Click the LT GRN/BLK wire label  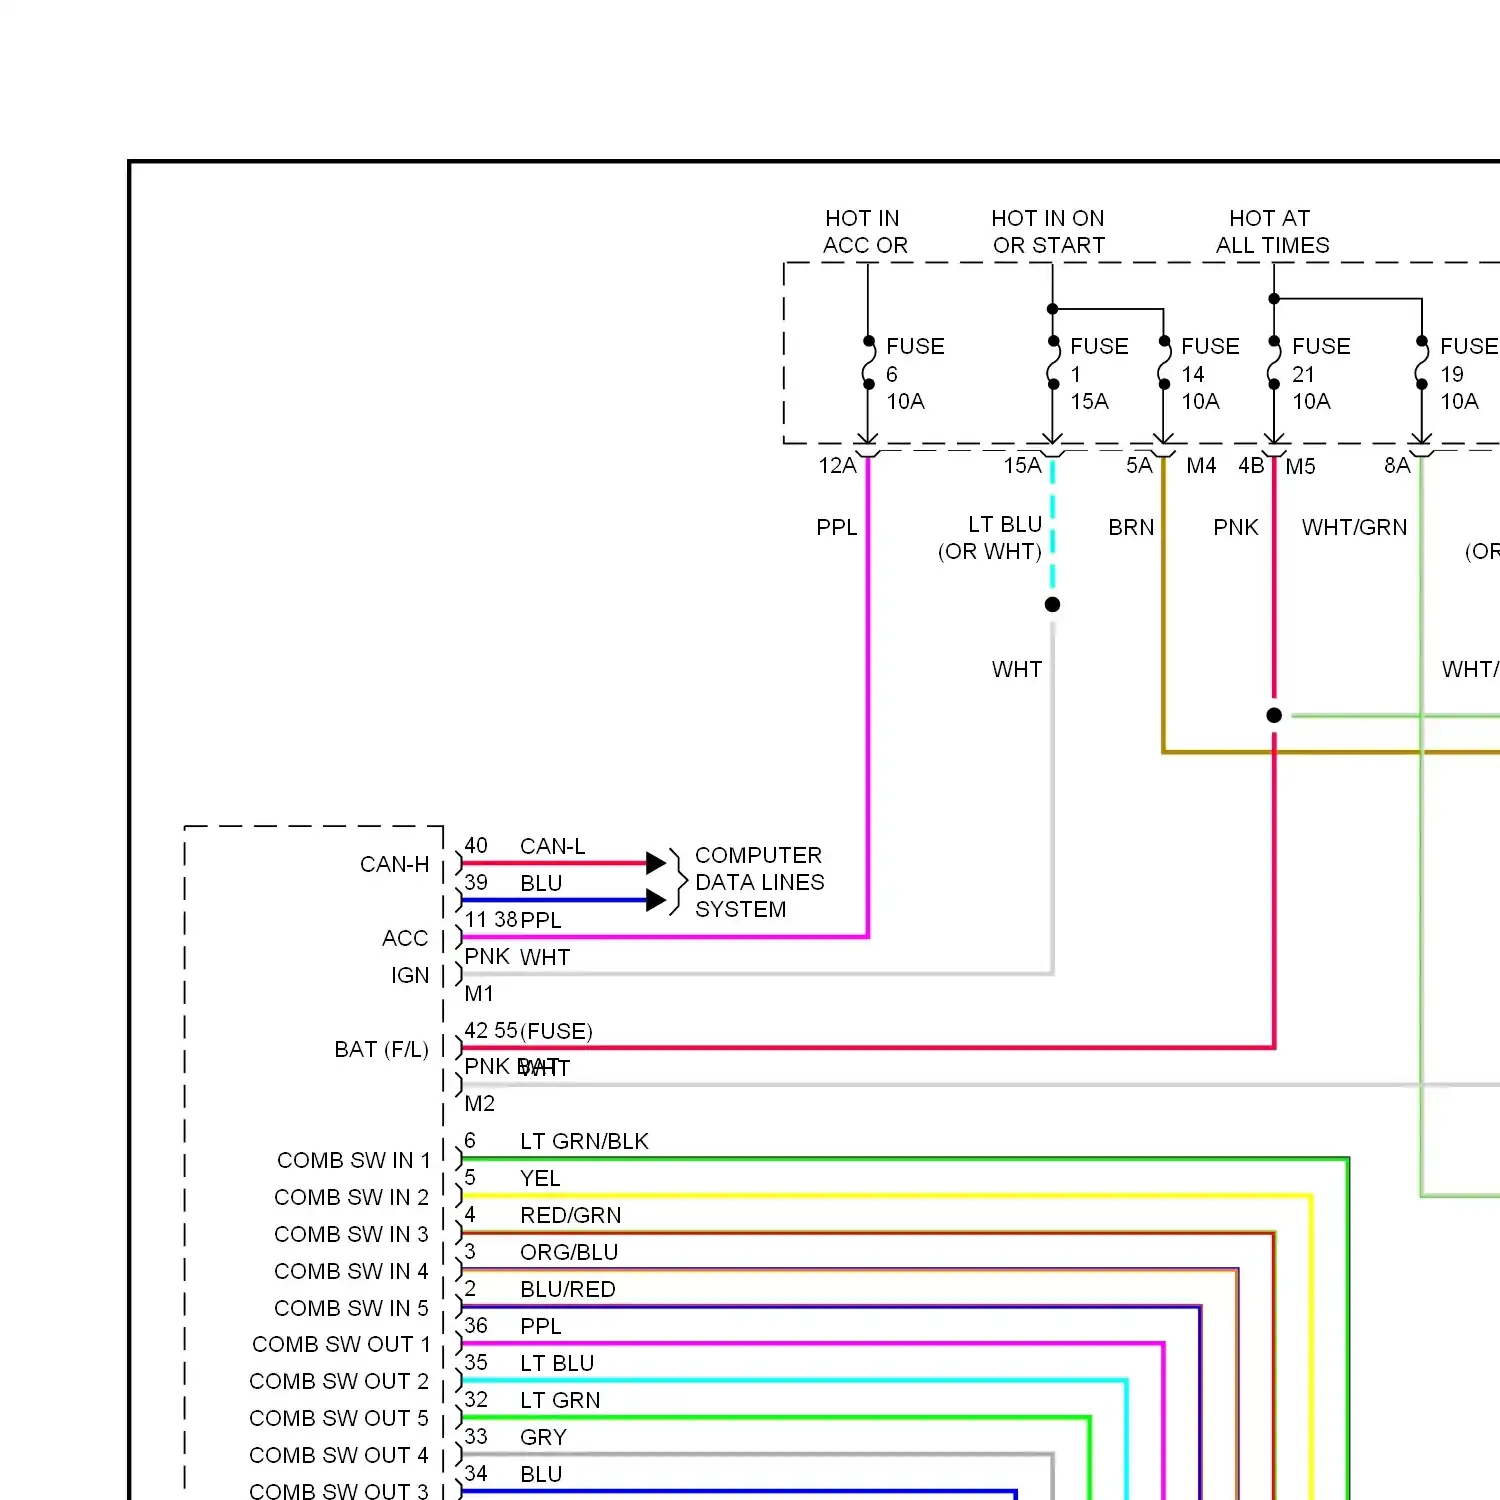click(x=584, y=1141)
